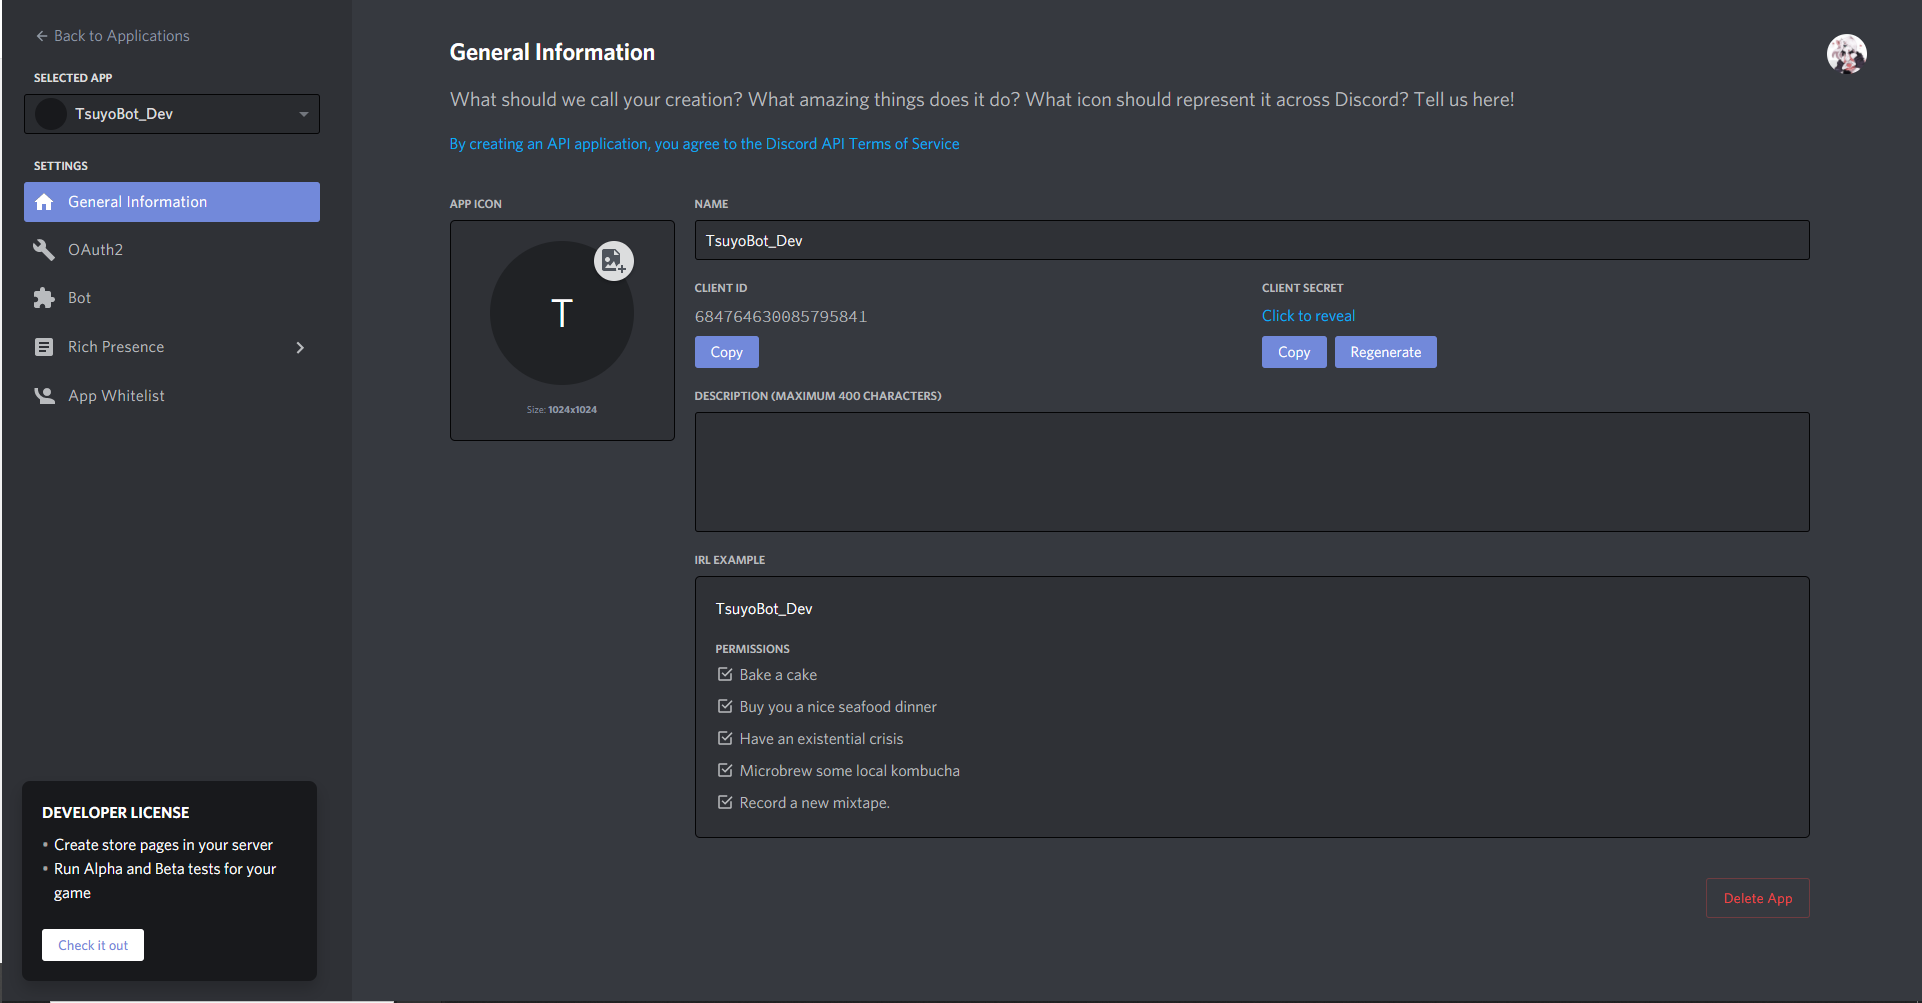Regenerate the client secret
This screenshot has height=1003, width=1922.
click(x=1386, y=352)
